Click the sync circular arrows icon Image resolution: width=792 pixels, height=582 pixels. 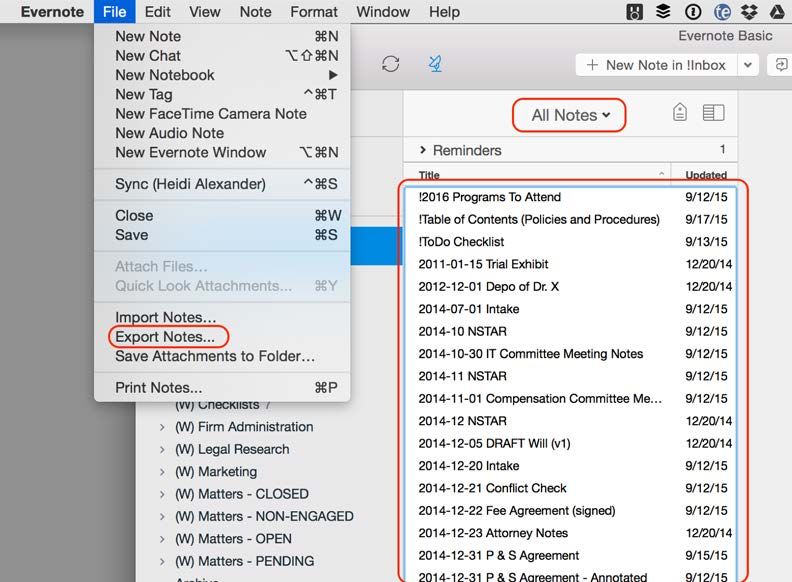pyautogui.click(x=390, y=64)
